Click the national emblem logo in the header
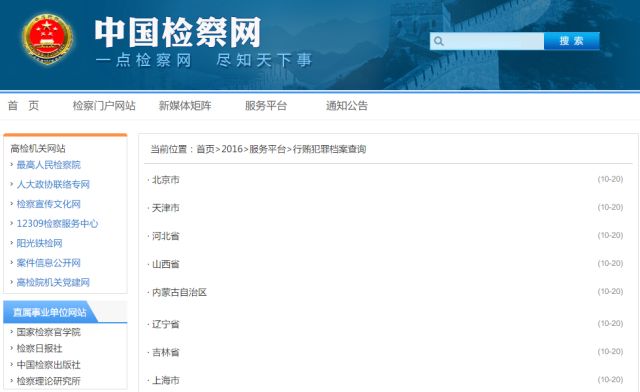This screenshot has width=640, height=392. [x=48, y=39]
